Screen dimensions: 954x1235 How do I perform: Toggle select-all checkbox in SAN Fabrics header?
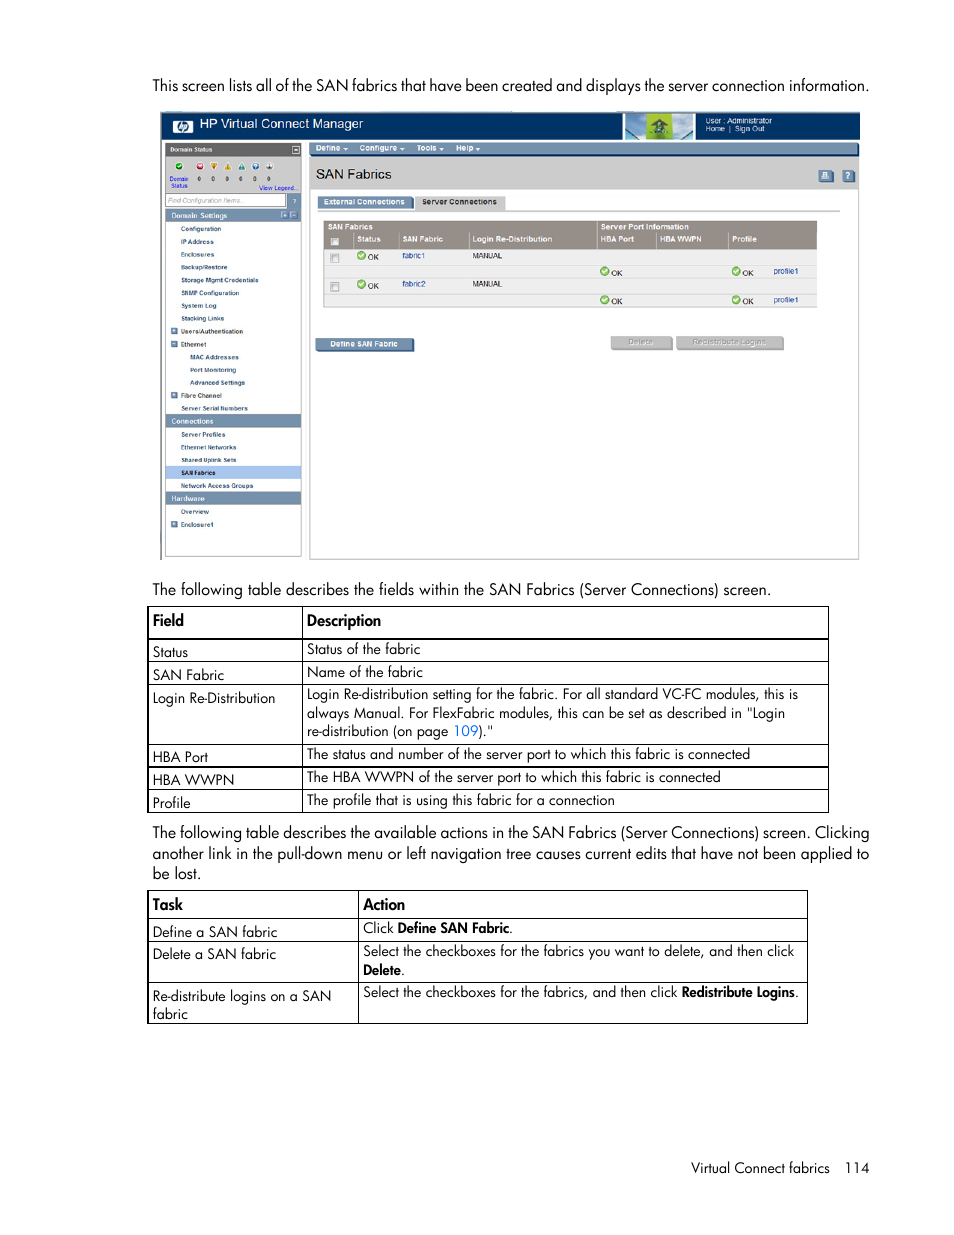[335, 241]
